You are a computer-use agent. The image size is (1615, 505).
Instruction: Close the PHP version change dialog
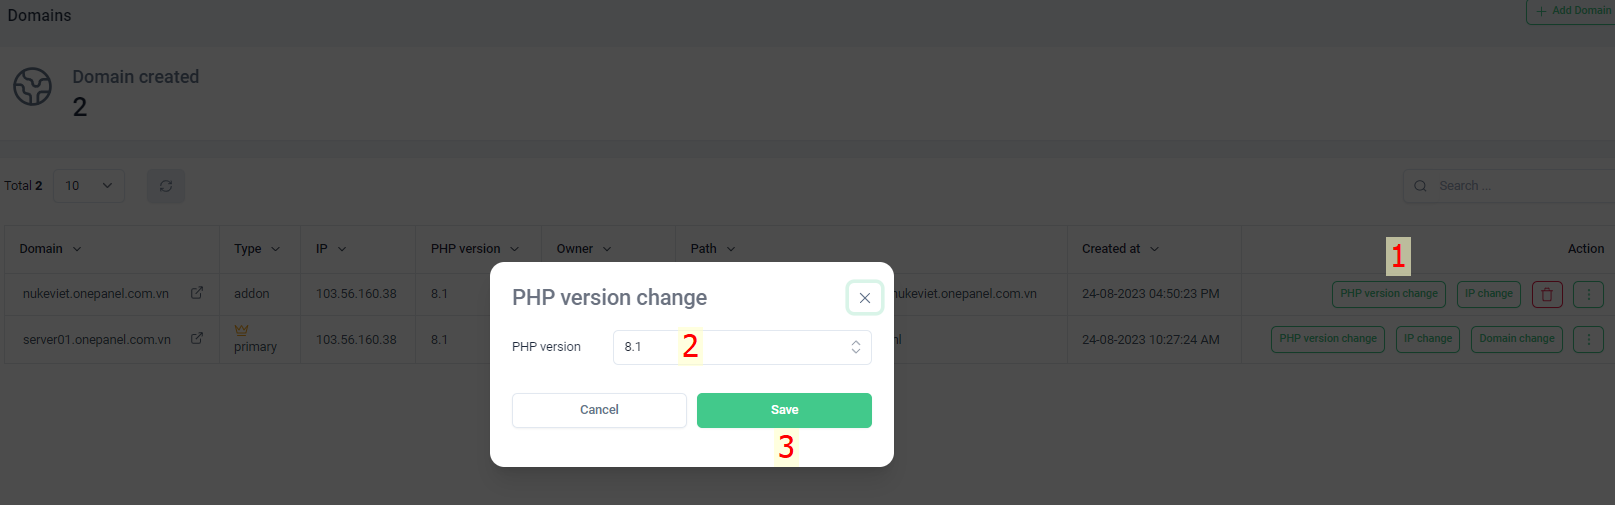click(865, 298)
